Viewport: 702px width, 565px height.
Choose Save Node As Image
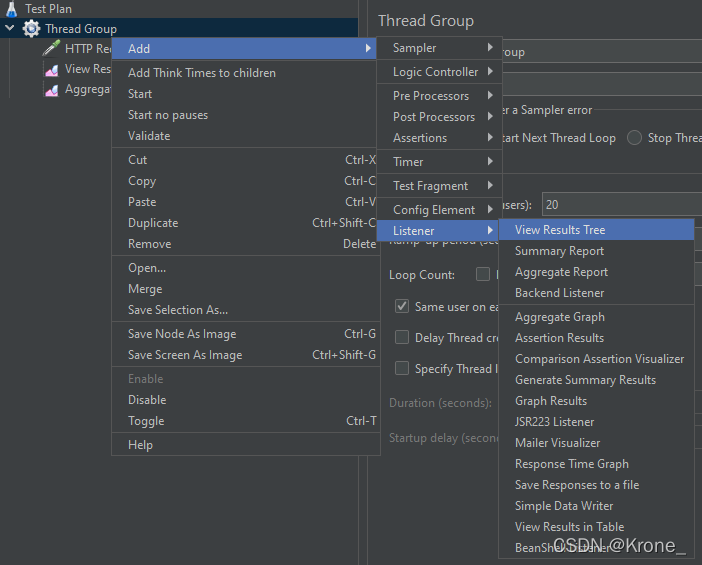click(x=244, y=334)
